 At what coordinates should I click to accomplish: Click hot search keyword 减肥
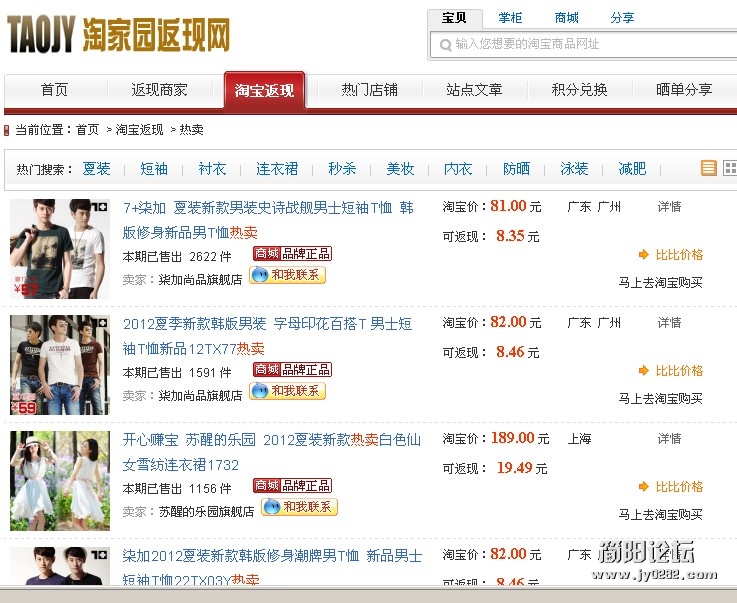click(x=632, y=168)
